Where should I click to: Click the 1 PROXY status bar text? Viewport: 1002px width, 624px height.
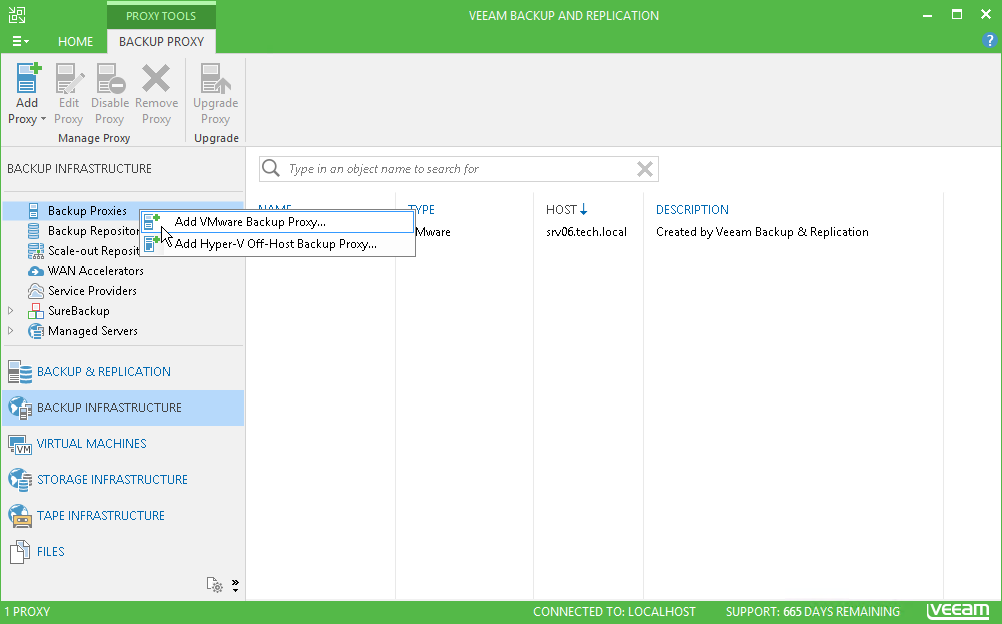[x=27, y=611]
